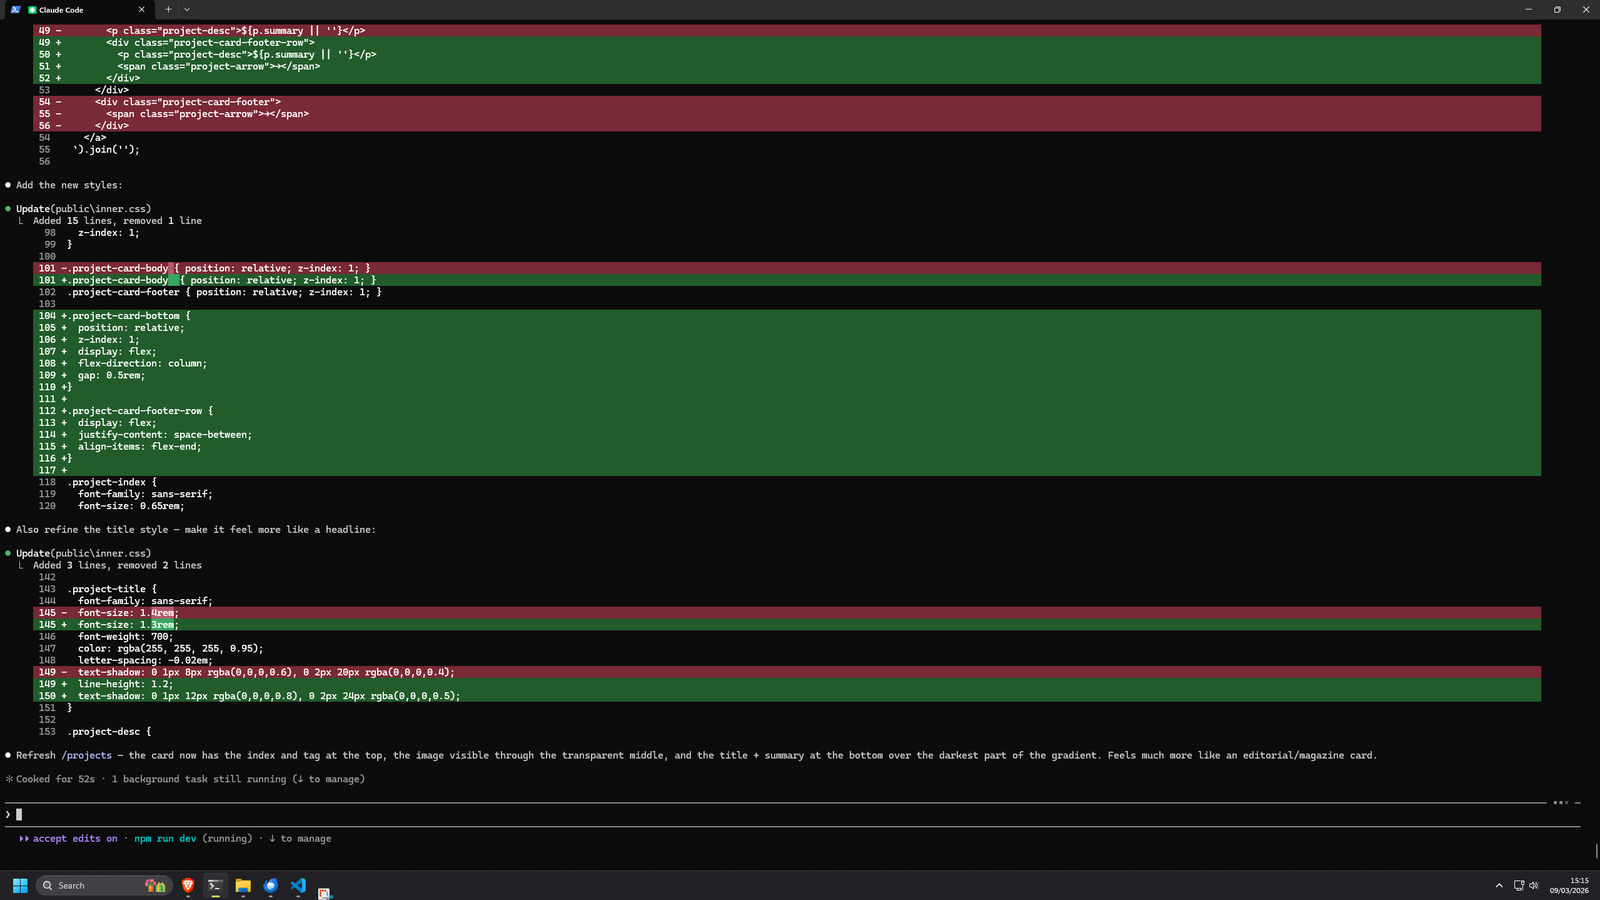Show hidden system tray icons
Viewport: 1600px width, 900px height.
1498,886
